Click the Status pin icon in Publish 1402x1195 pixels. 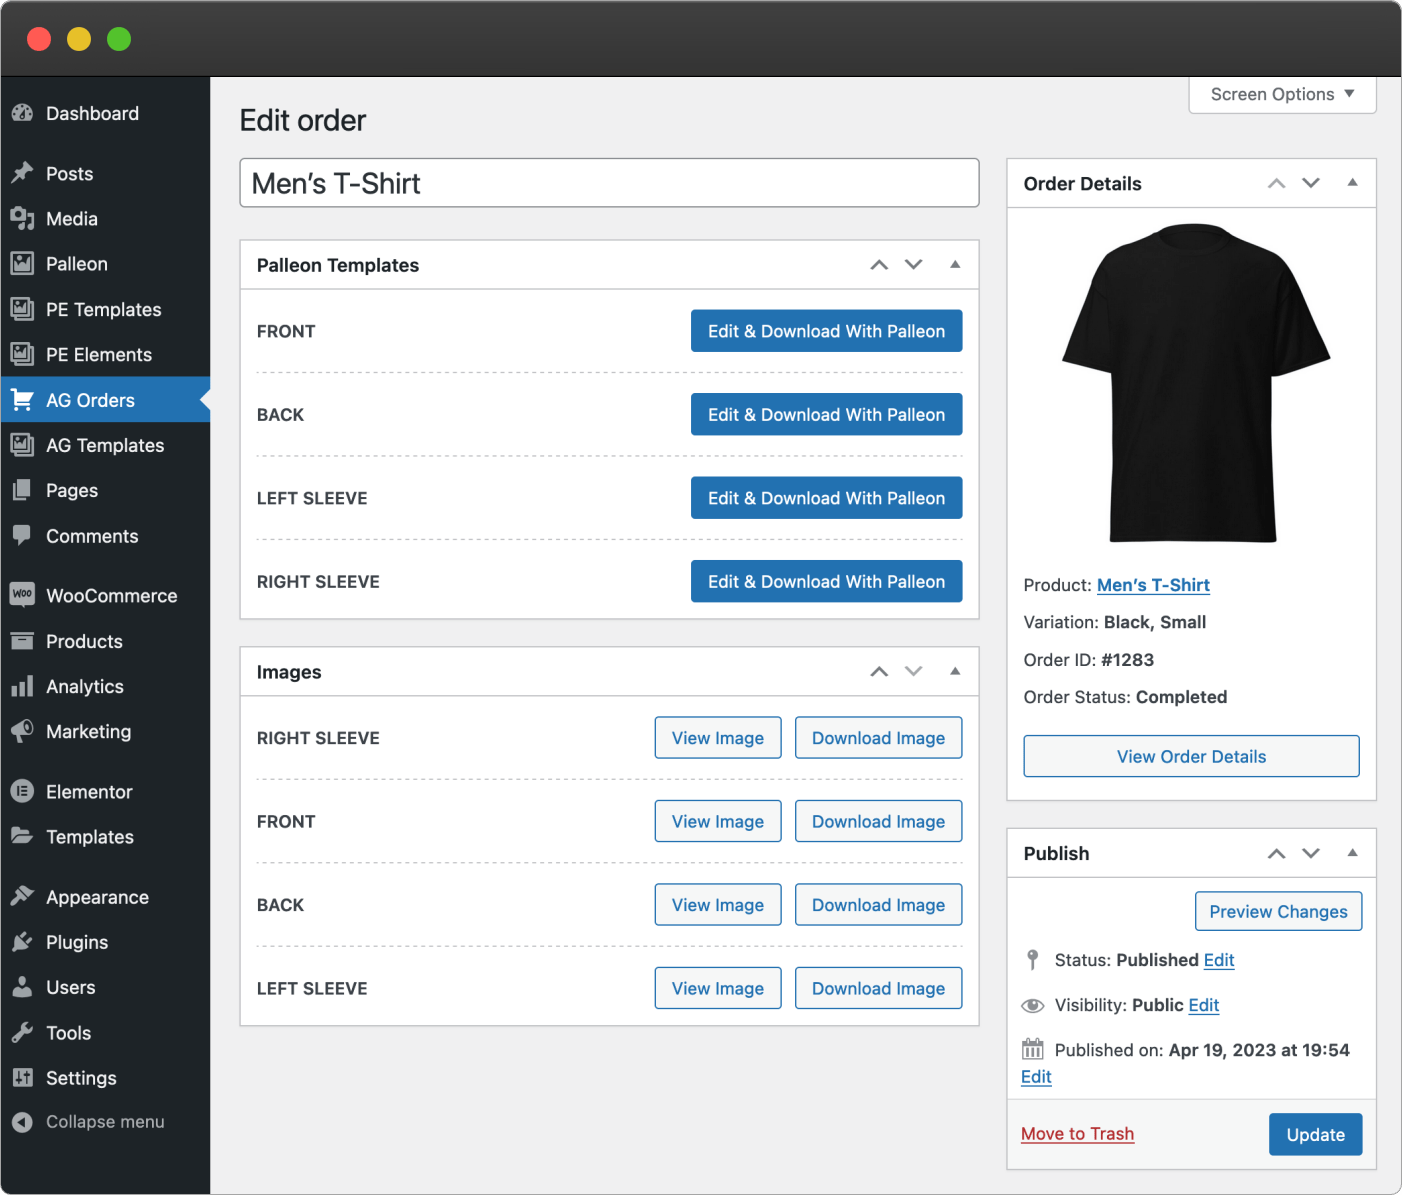(1033, 960)
